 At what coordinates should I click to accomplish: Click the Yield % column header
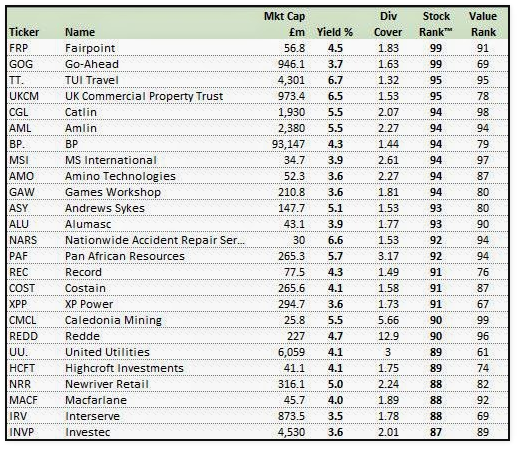coord(334,32)
